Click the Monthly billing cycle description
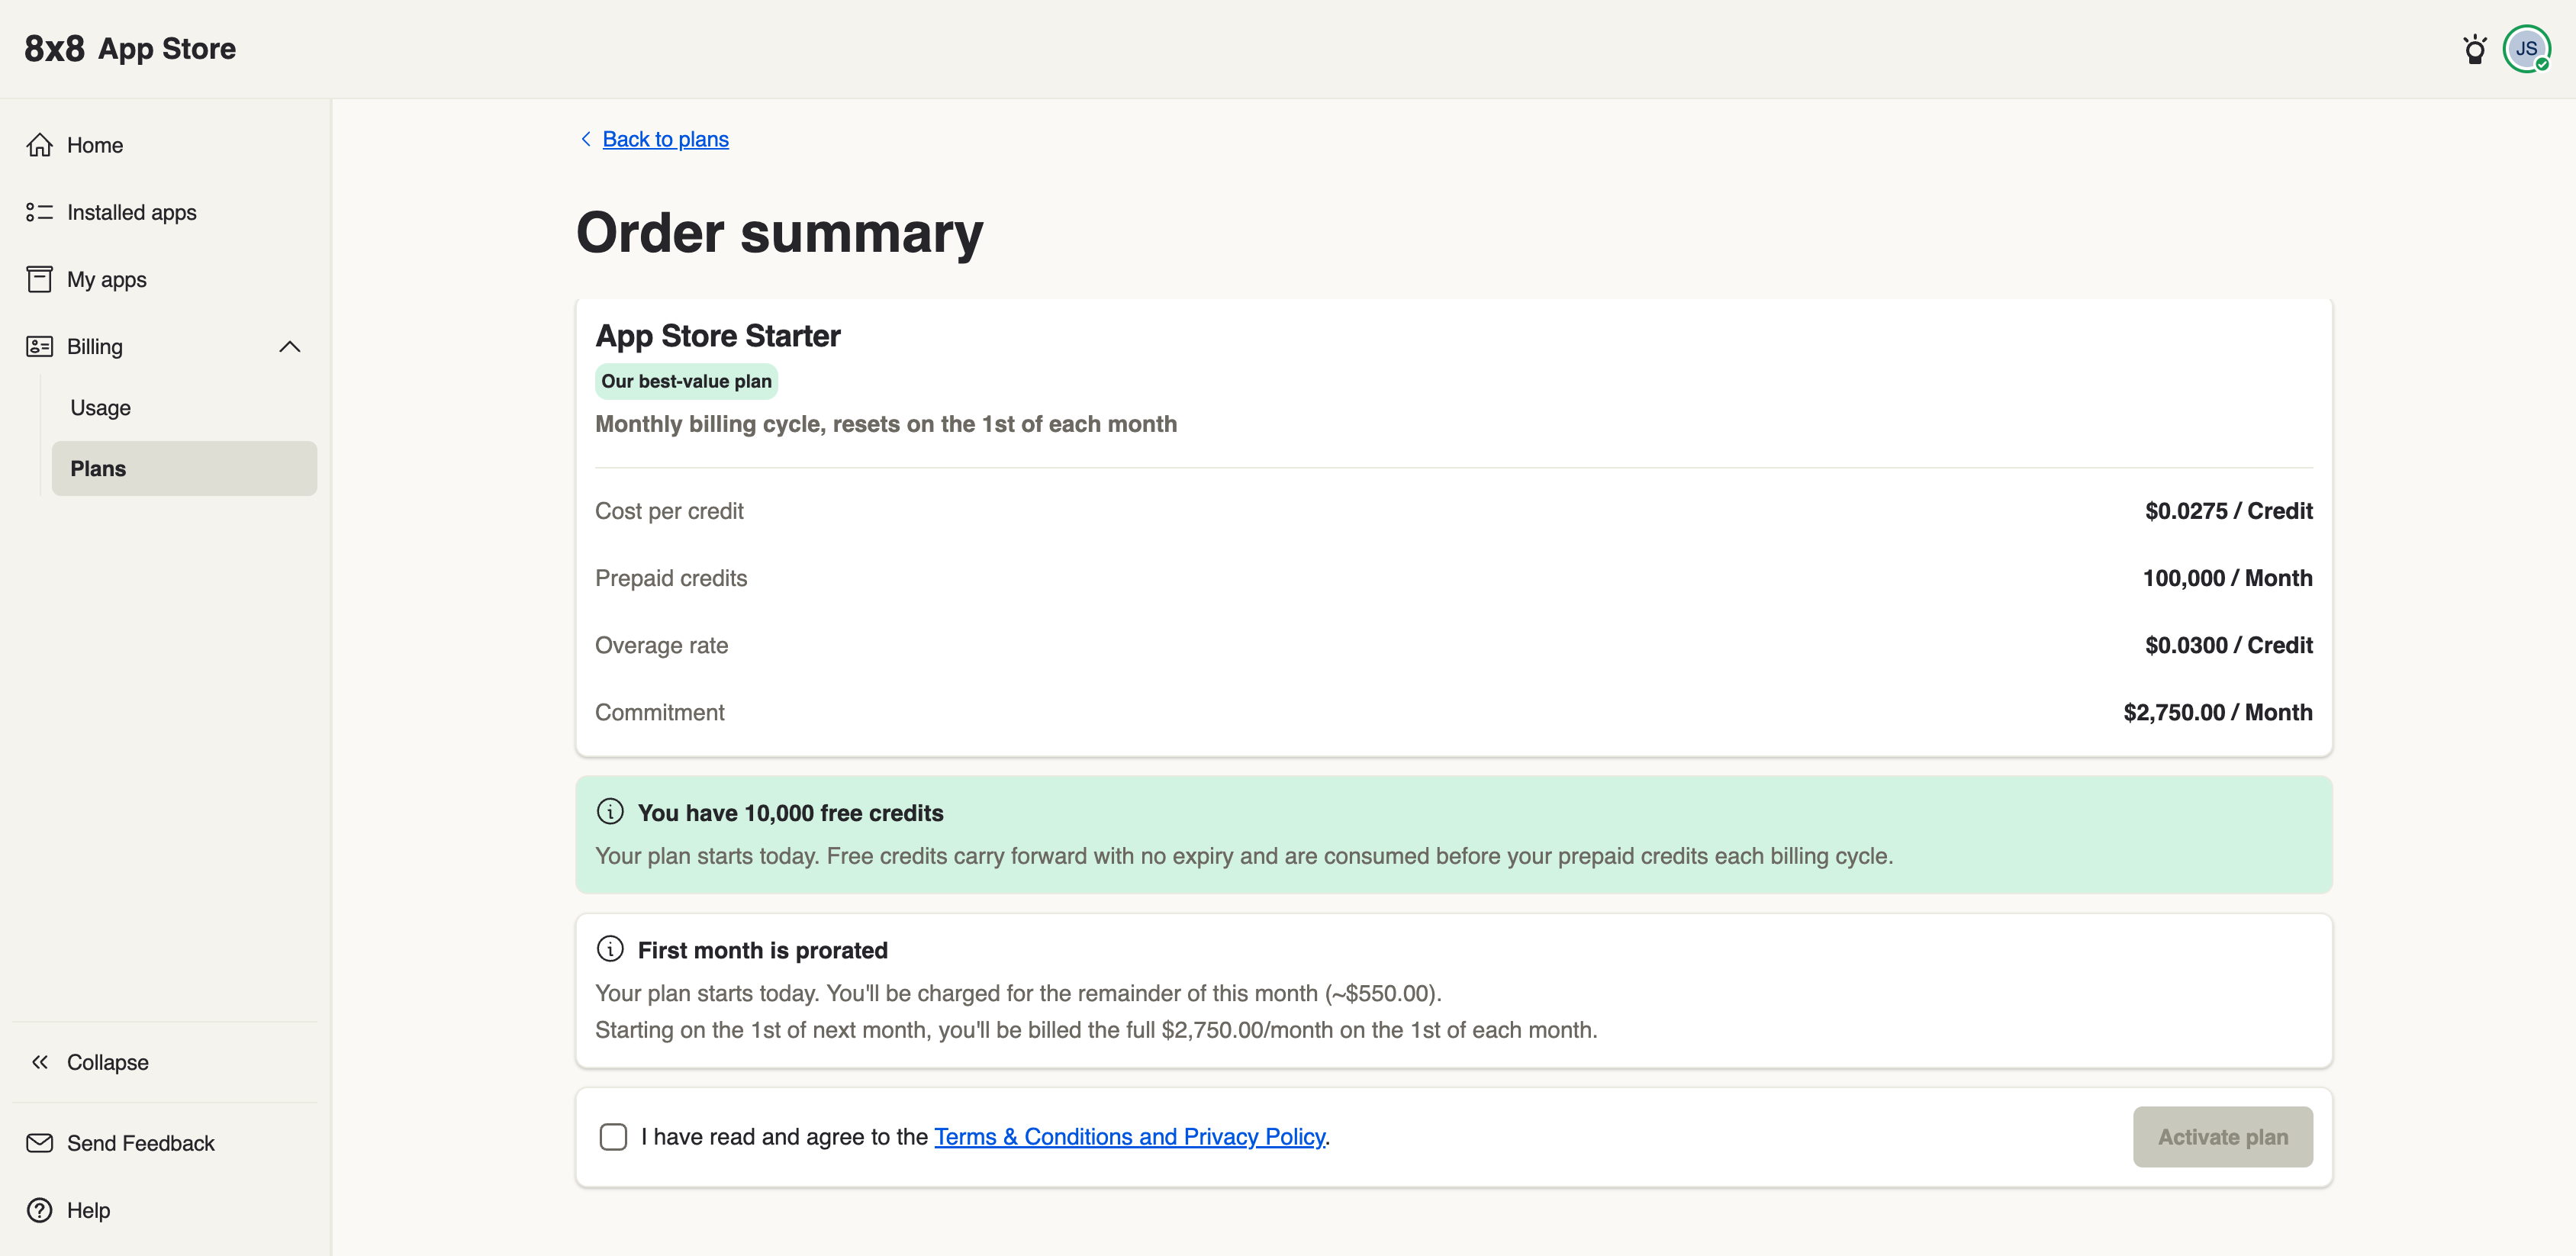Image resolution: width=2576 pixels, height=1256 pixels. tap(885, 424)
